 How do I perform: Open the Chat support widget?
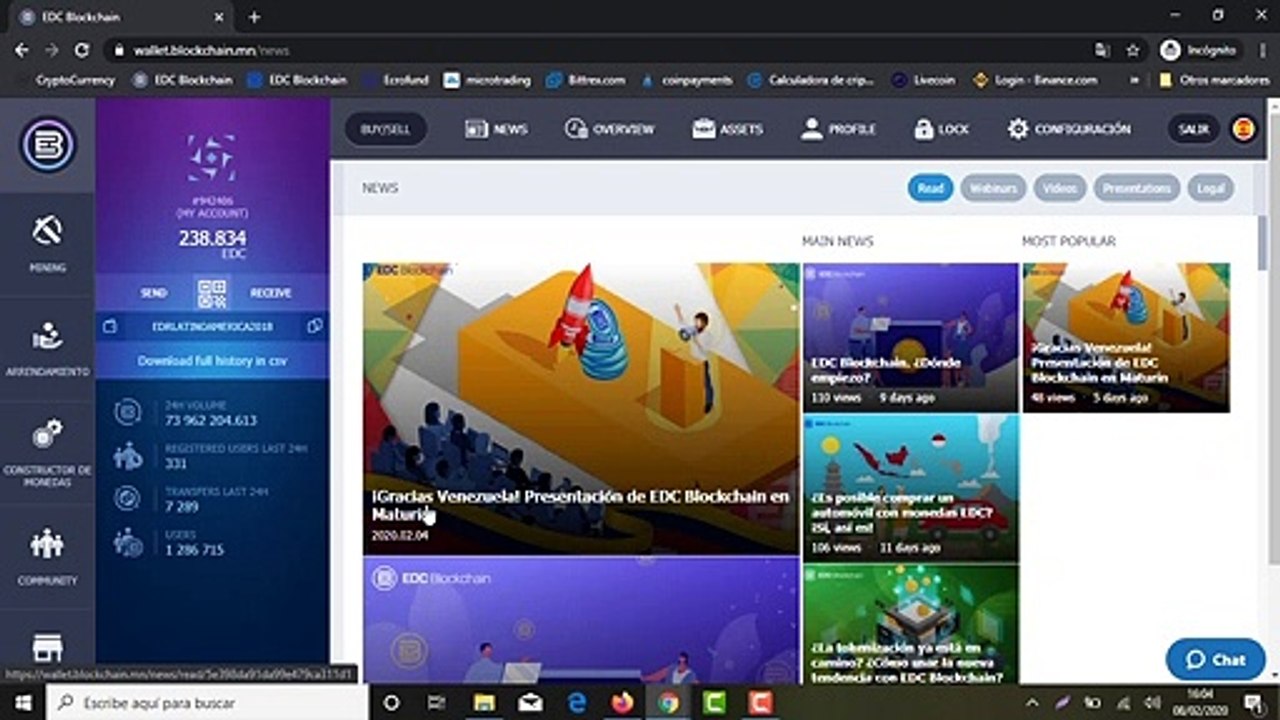[x=1216, y=660]
